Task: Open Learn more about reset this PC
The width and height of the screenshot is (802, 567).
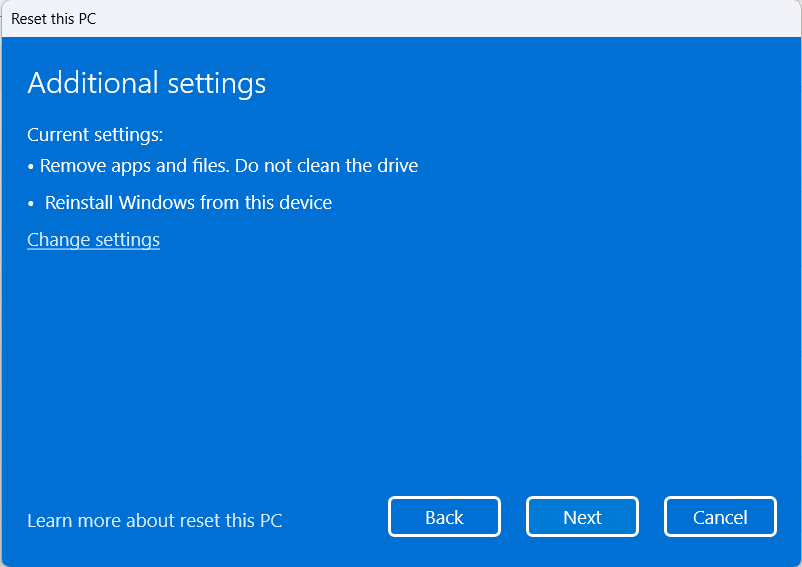Action: 154,520
